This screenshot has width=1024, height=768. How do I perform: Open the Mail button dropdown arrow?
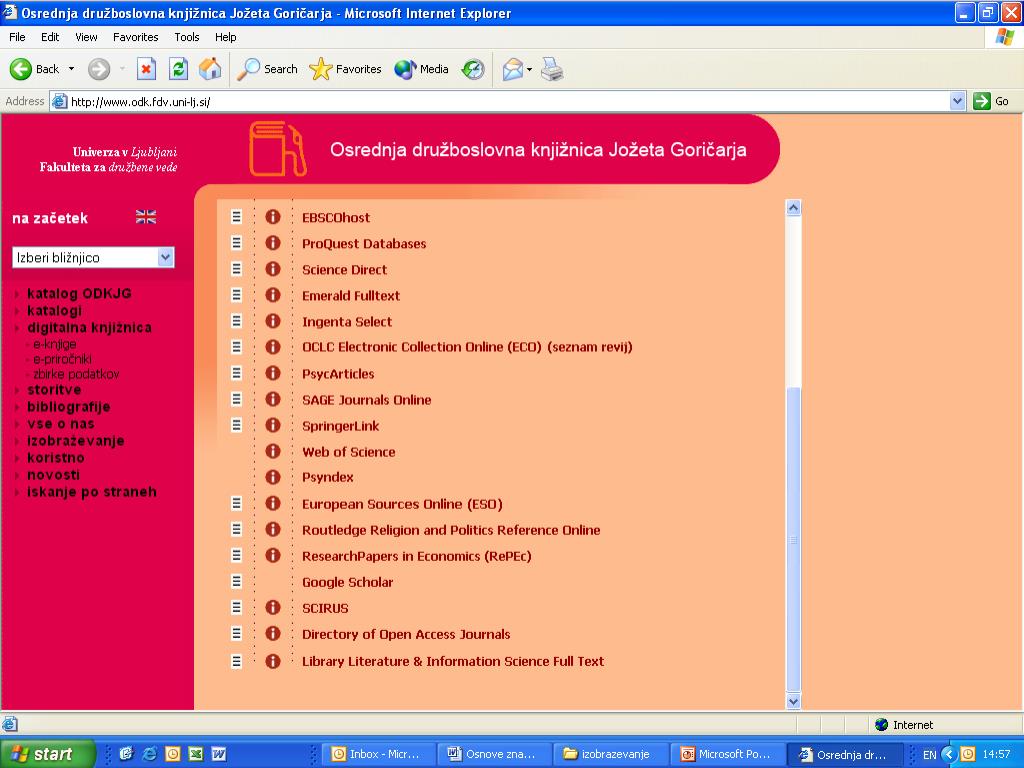(x=530, y=69)
